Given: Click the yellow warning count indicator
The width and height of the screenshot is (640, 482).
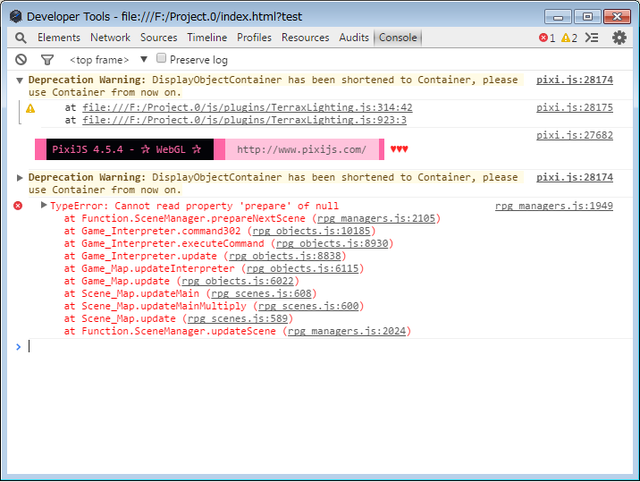Looking at the screenshot, I should [x=569, y=38].
